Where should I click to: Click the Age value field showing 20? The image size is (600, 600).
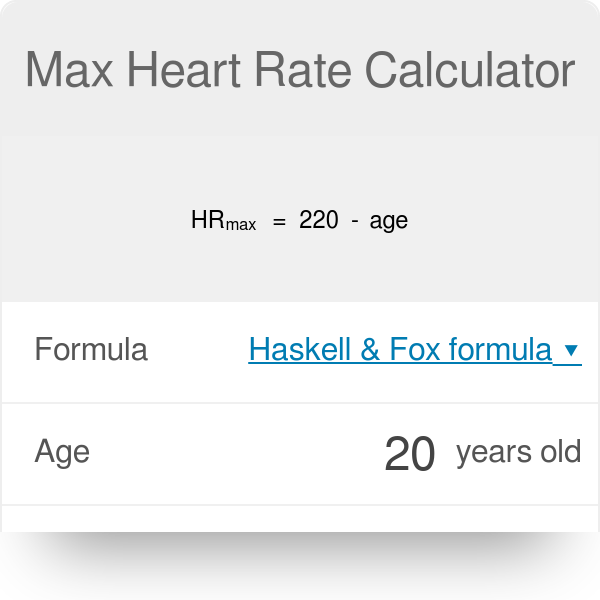(409, 454)
